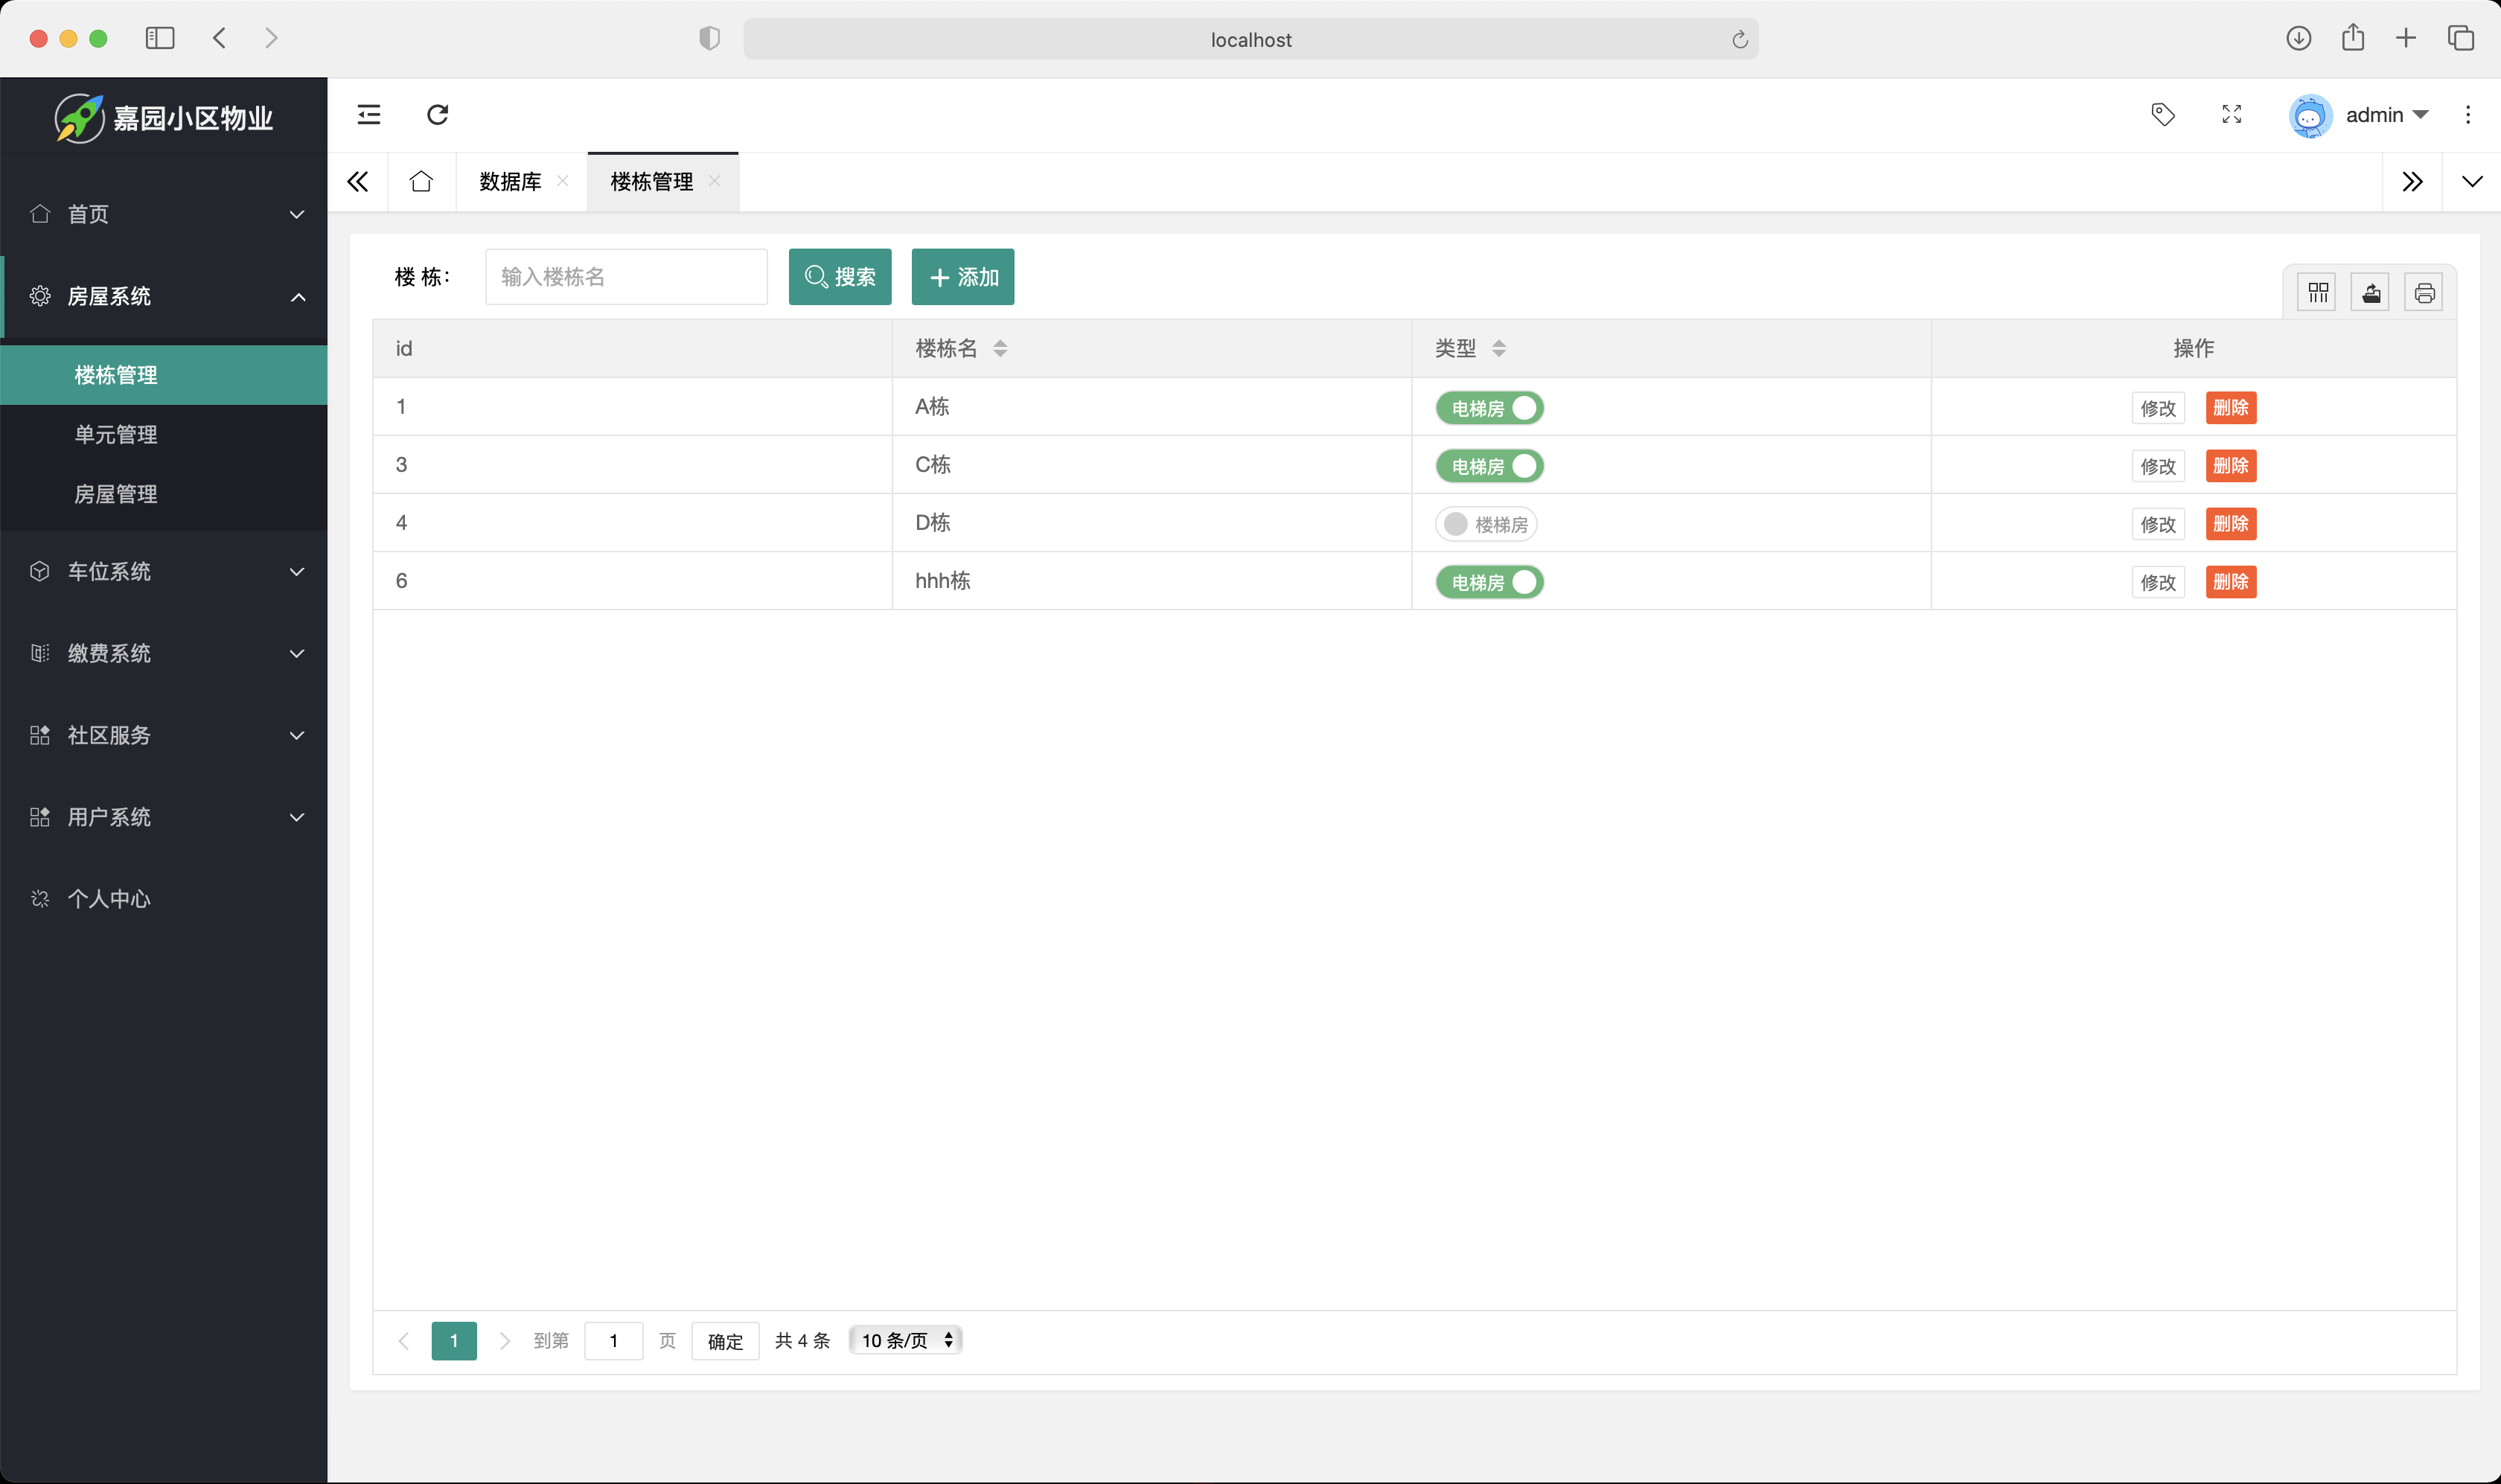Switch to the 数据库 tab
Screen dimensions: 2501x1484
[510, 181]
